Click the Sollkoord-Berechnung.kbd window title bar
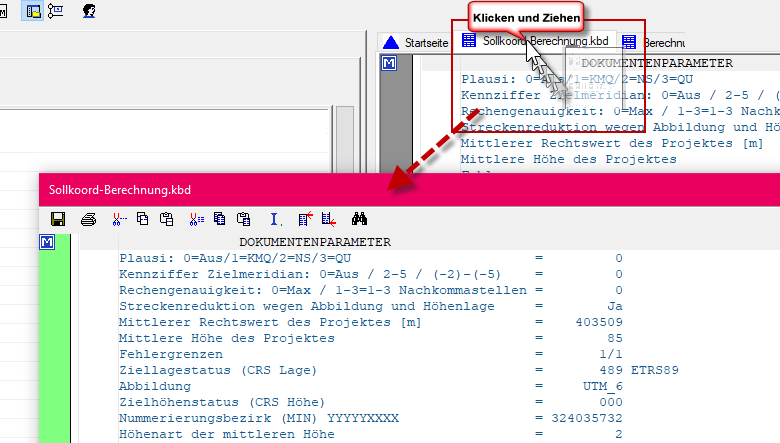Screen dimensions: 780x443 point(300,188)
